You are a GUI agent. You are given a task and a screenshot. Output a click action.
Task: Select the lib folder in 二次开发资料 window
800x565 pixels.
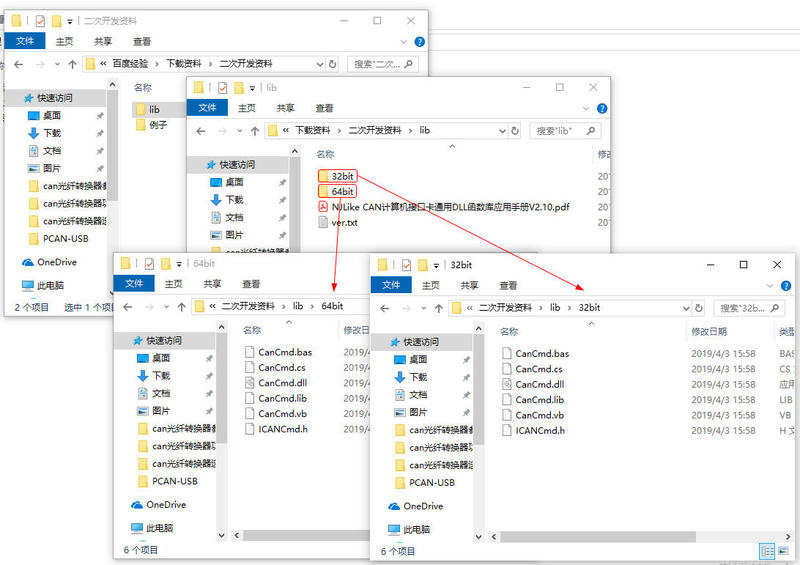154,109
